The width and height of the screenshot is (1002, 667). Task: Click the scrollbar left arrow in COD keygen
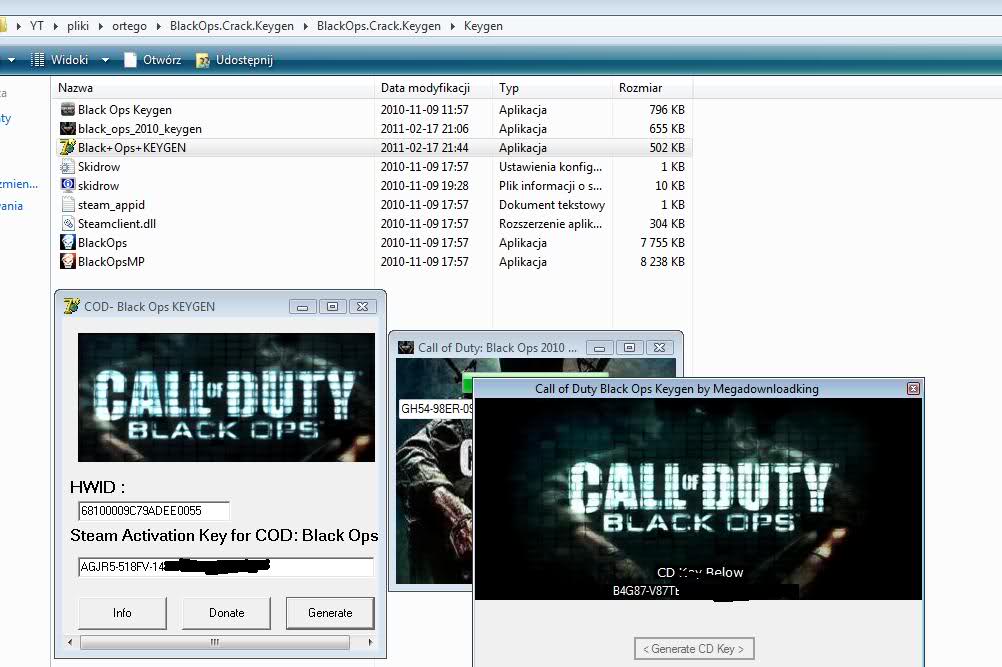(70, 642)
